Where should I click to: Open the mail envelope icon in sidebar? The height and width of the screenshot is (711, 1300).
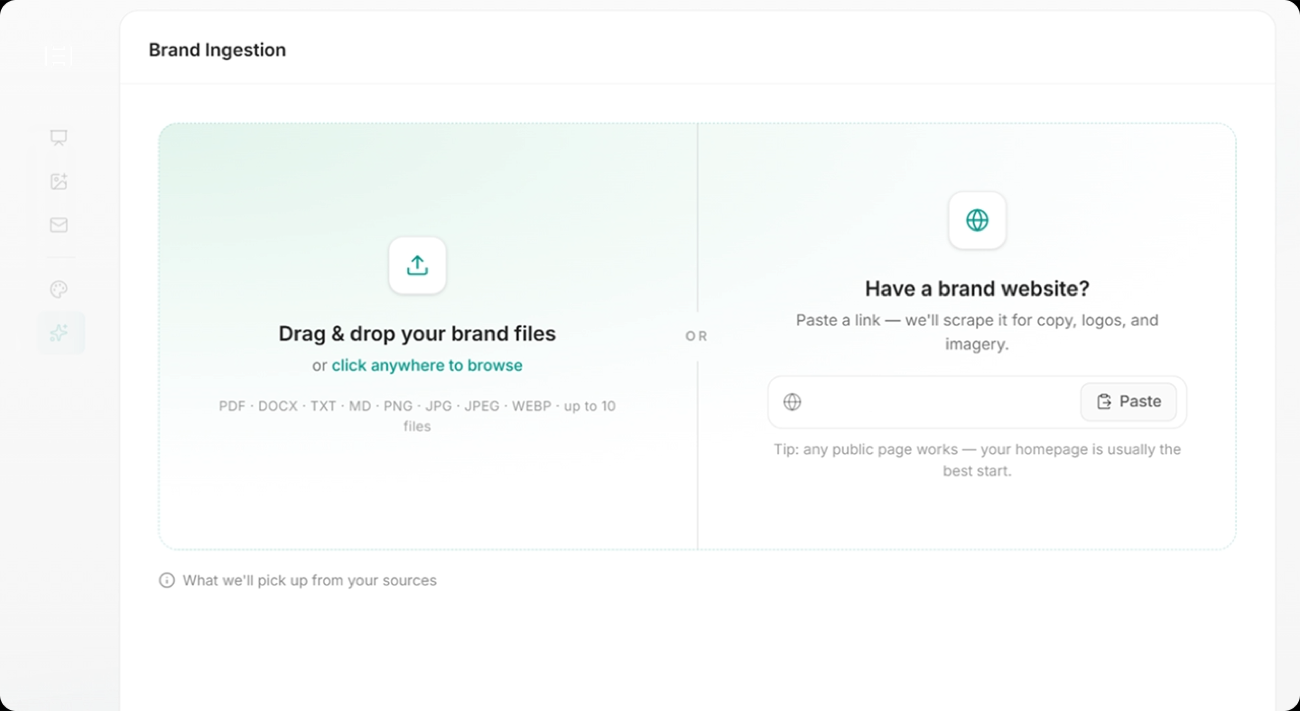[x=59, y=225]
